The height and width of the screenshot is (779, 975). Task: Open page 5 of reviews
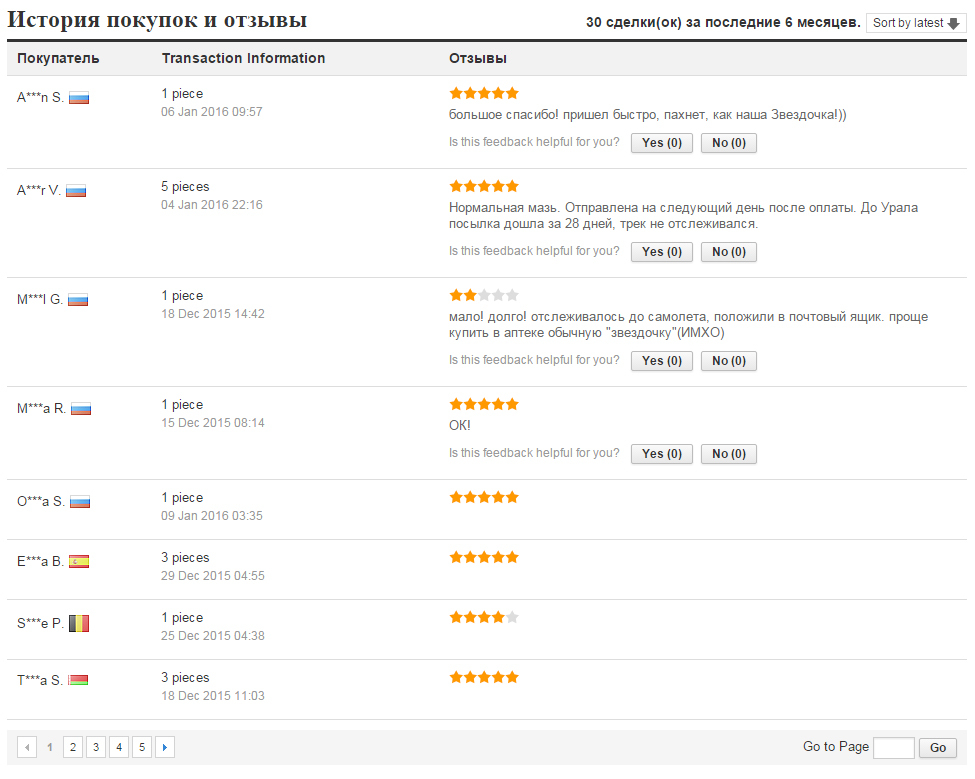pos(142,747)
